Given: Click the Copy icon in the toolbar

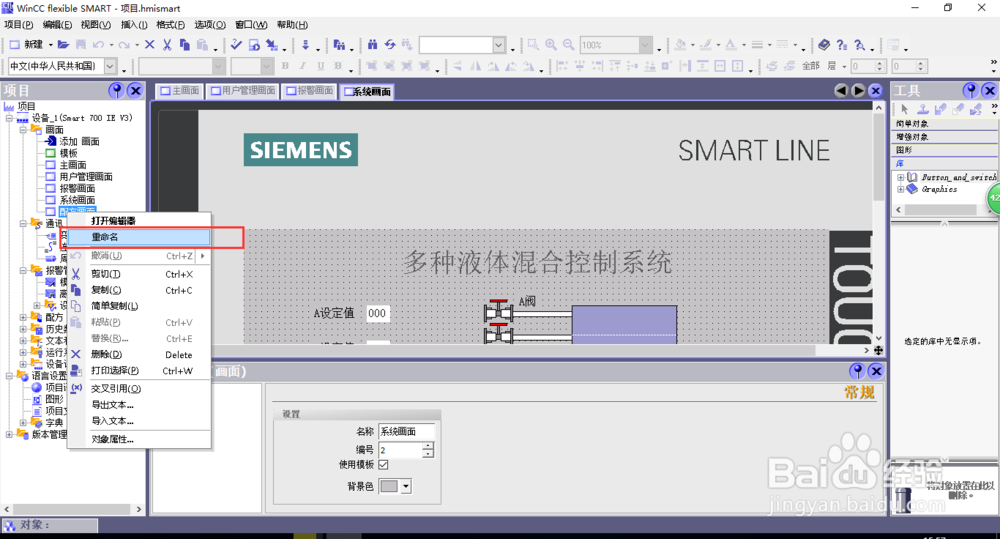Looking at the screenshot, I should 185,45.
